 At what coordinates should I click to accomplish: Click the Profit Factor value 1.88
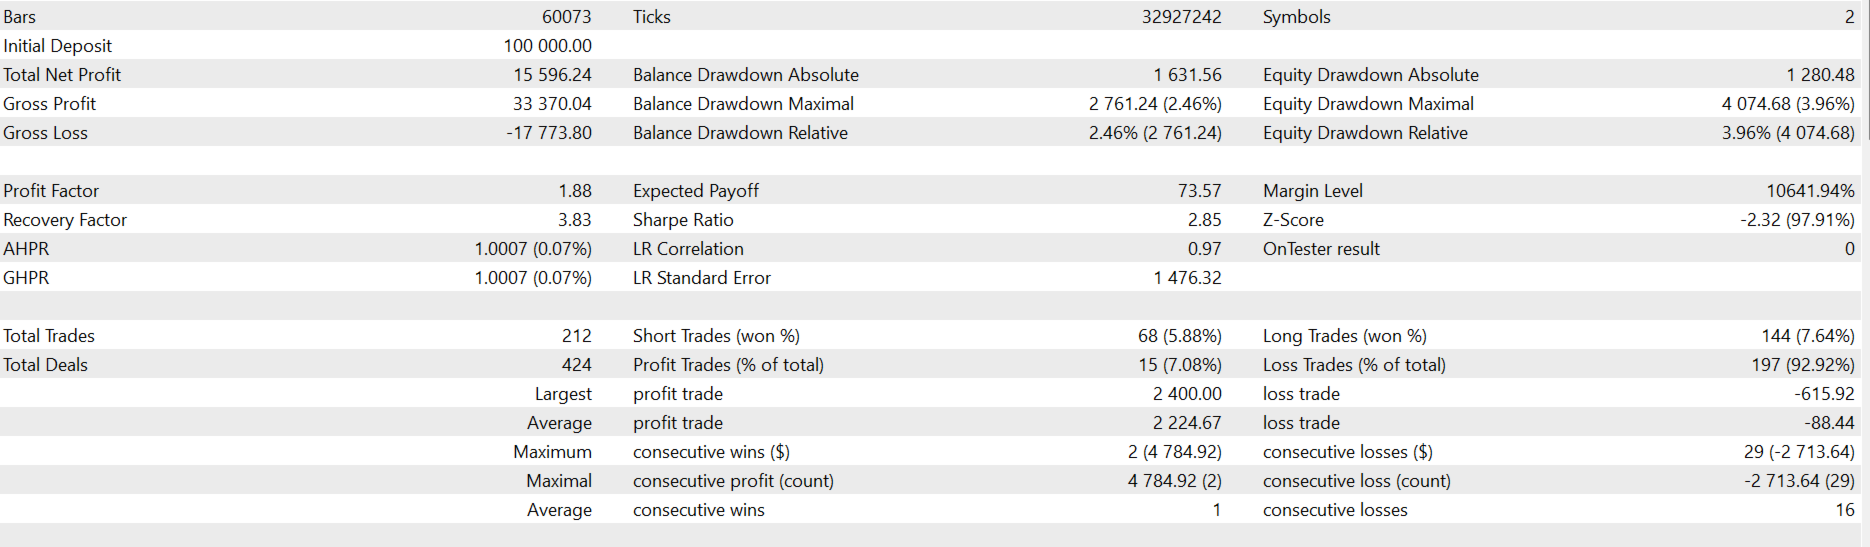tap(575, 191)
